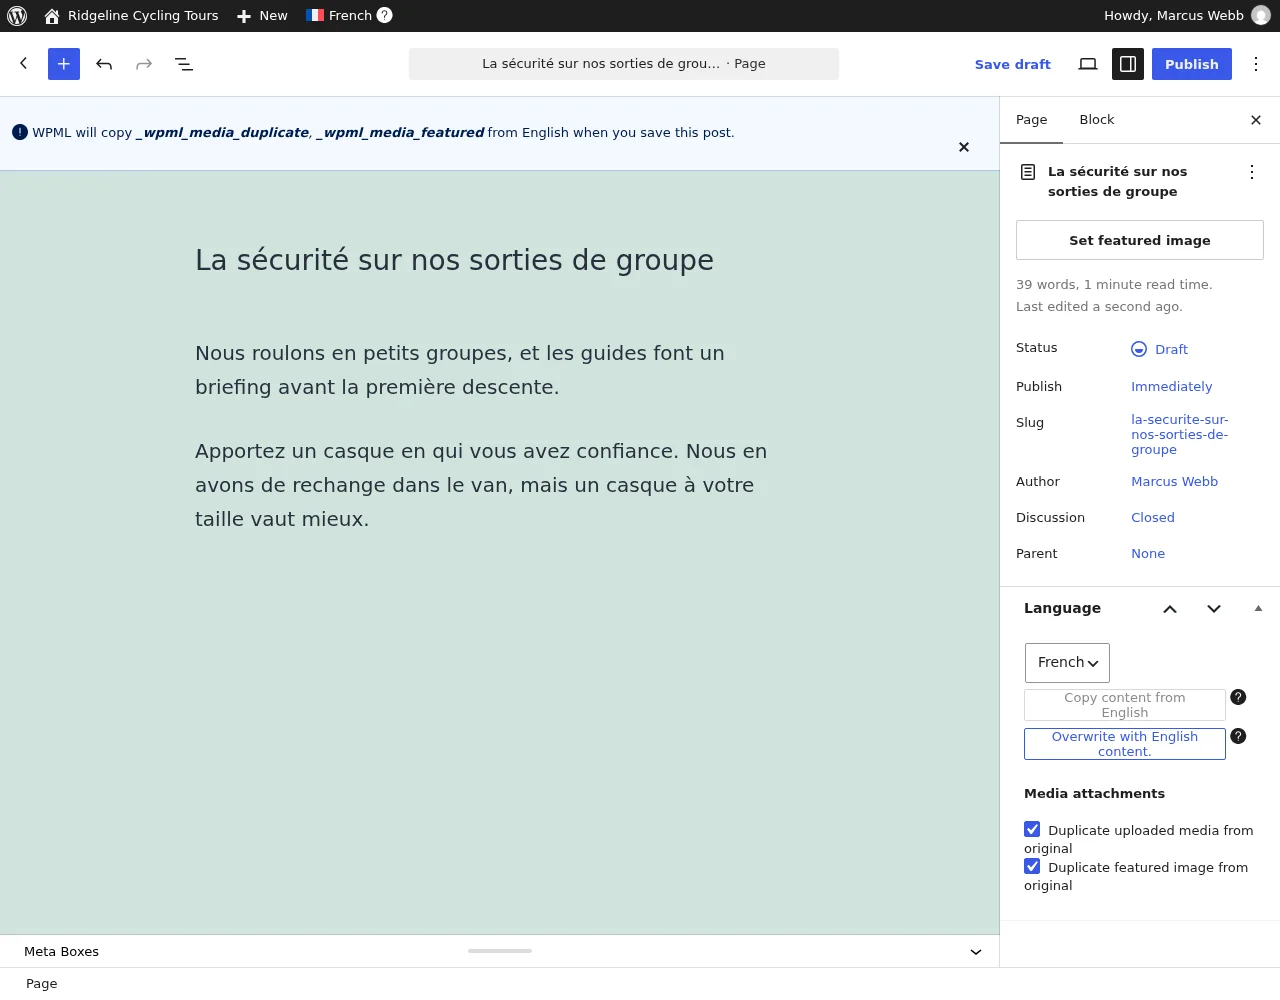
Task: Open Ridgeline Cycling Tours site home
Action: [x=131, y=16]
